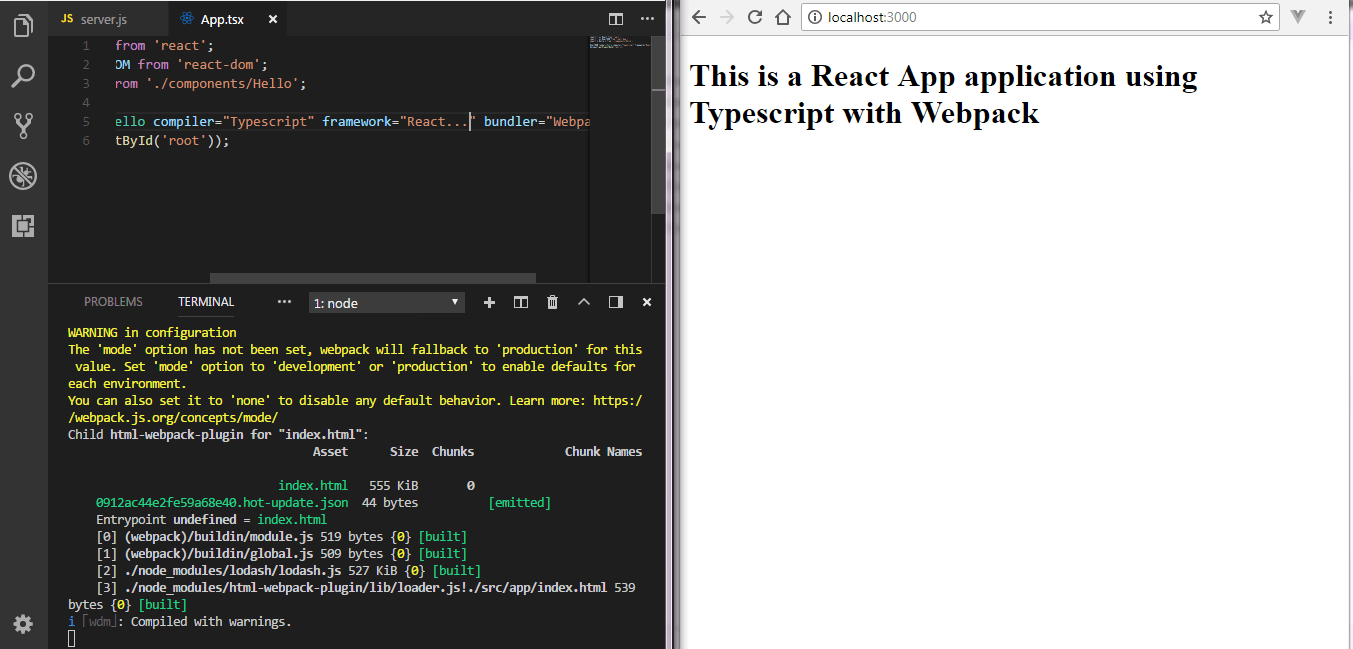Kill the terminal with the trash icon
1353x649 pixels.
552,302
